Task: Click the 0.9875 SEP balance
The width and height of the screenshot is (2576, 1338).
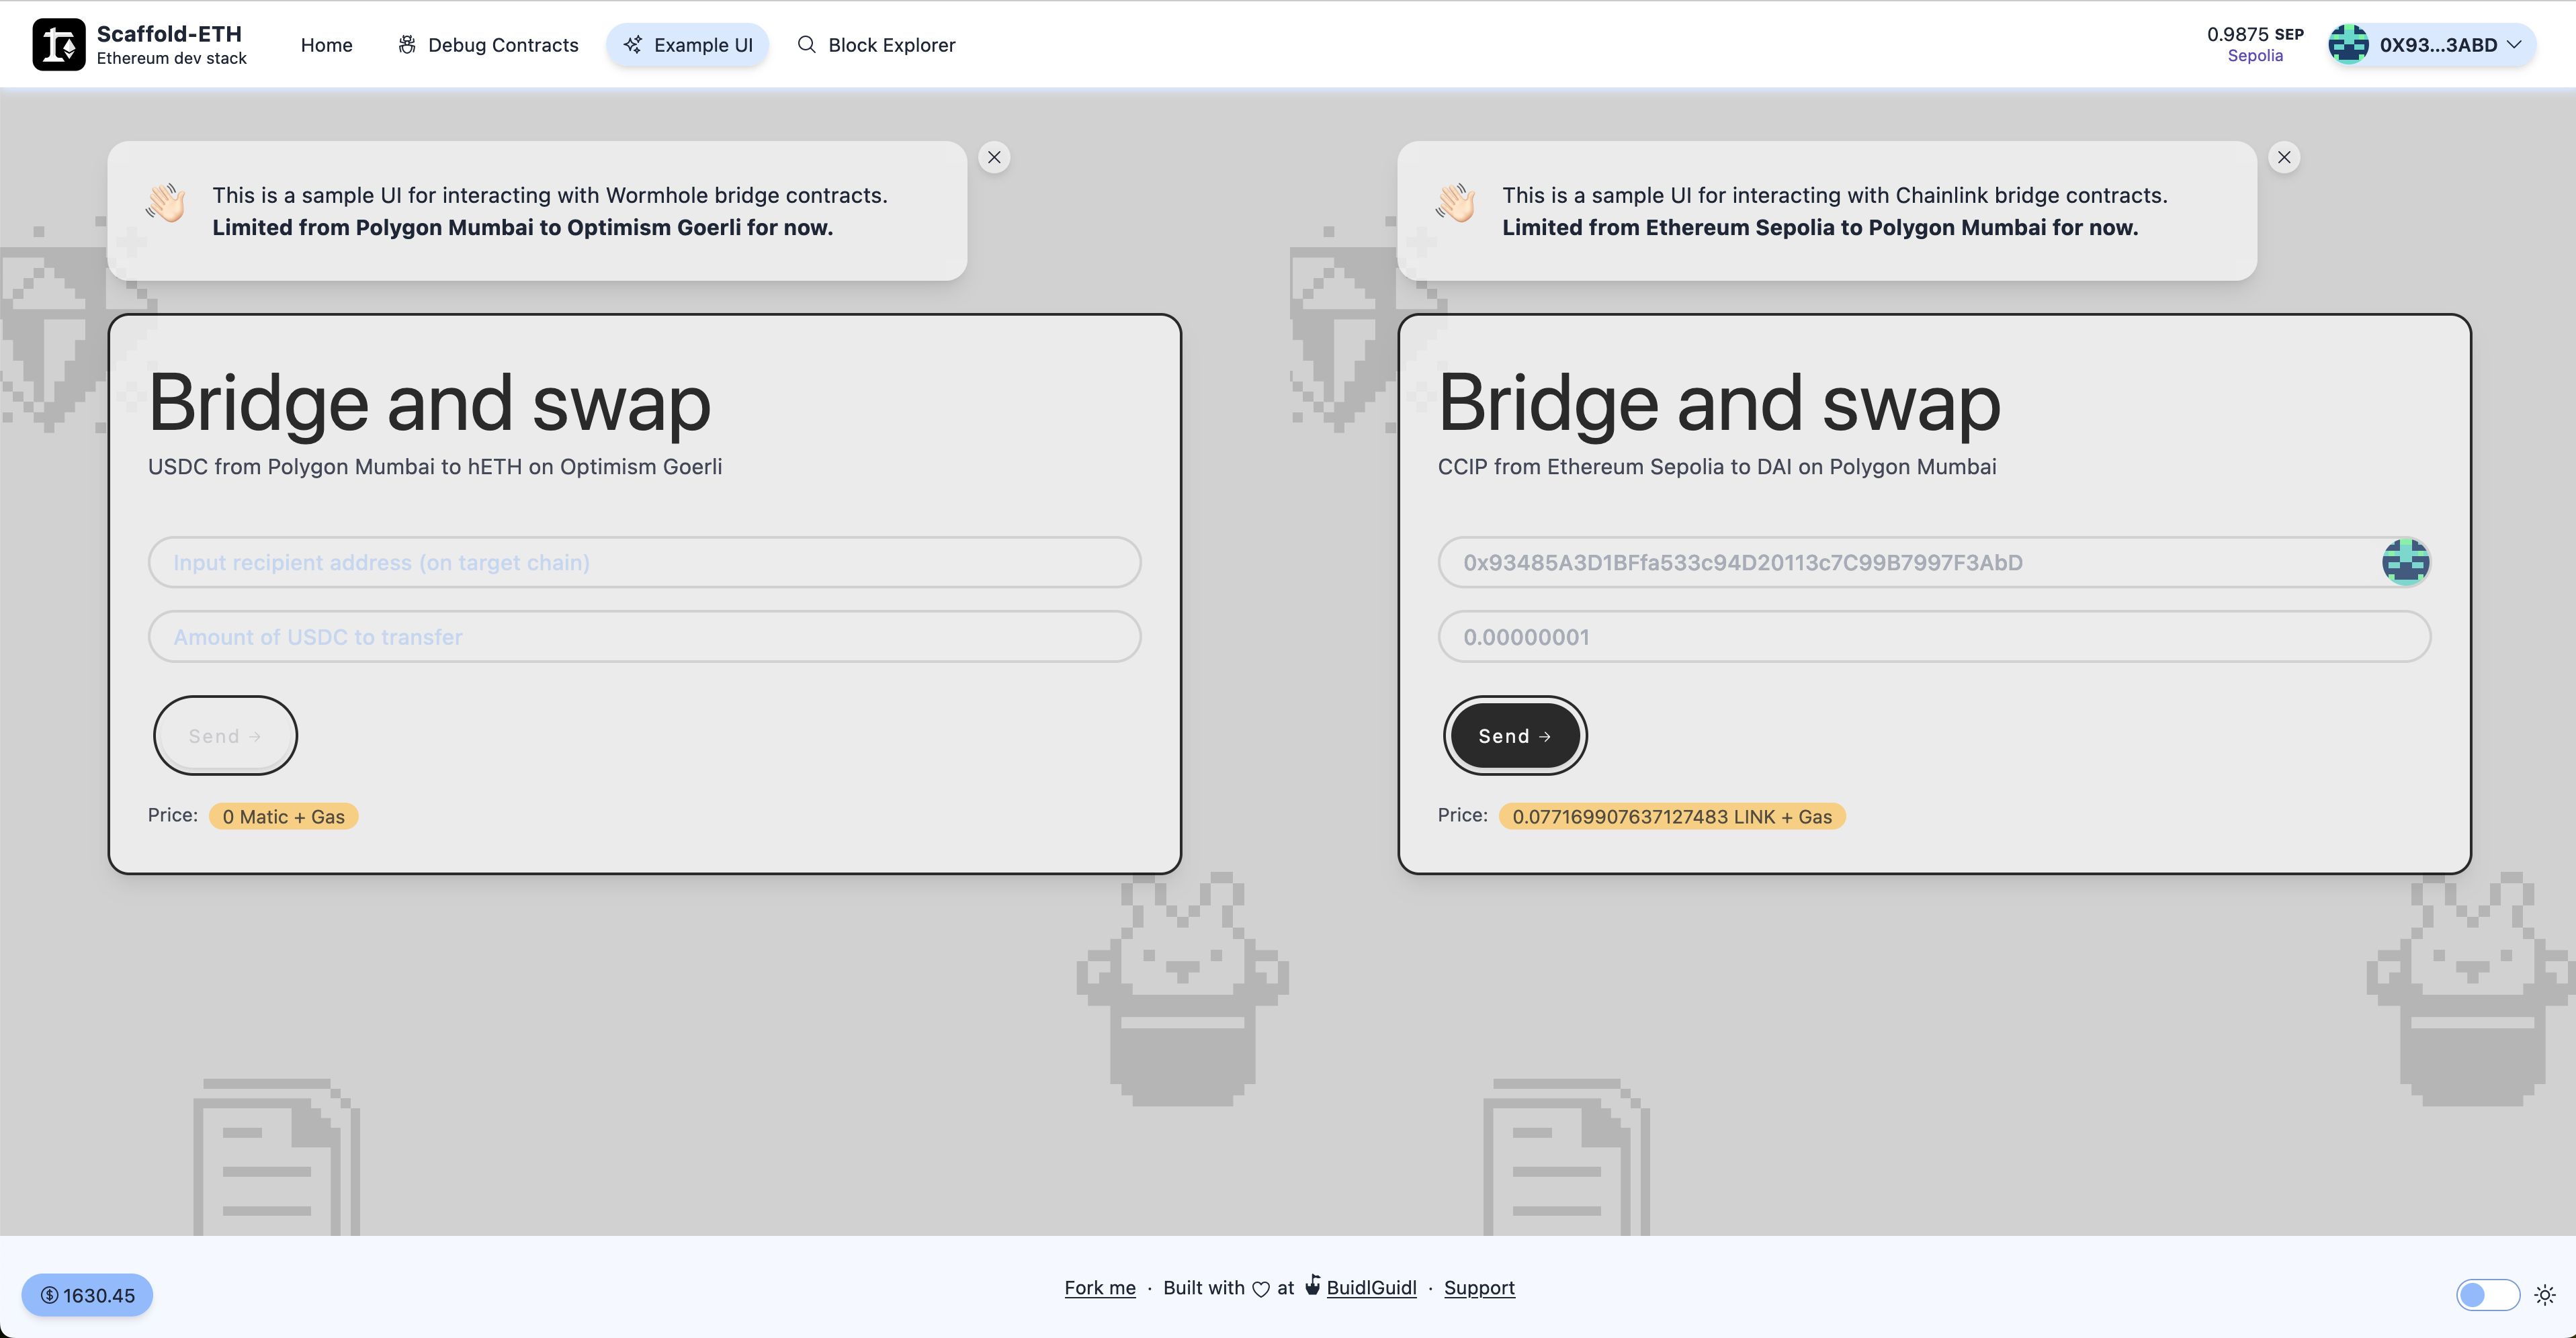Action: pyautogui.click(x=2255, y=34)
